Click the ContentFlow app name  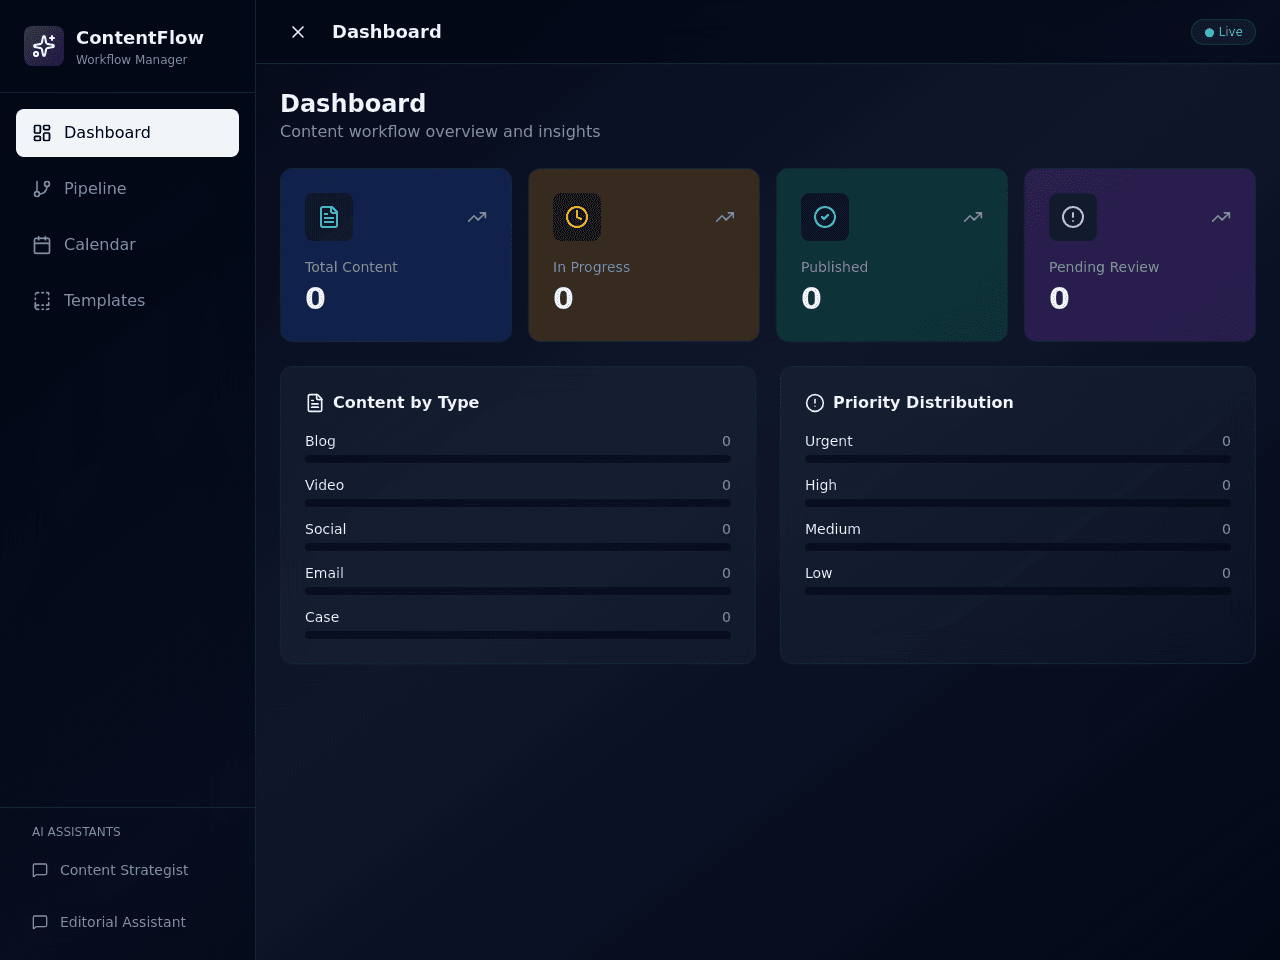click(x=140, y=38)
